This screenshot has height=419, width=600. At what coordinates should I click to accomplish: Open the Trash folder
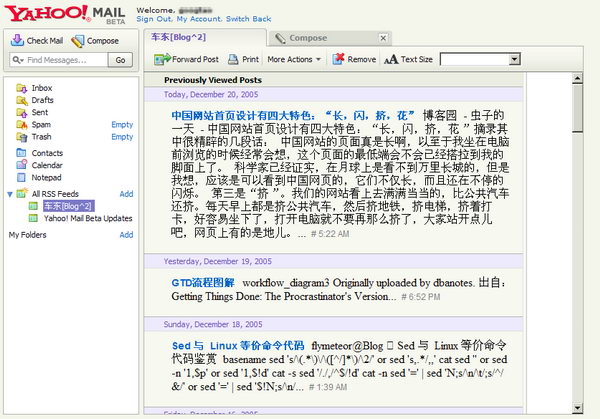point(41,136)
